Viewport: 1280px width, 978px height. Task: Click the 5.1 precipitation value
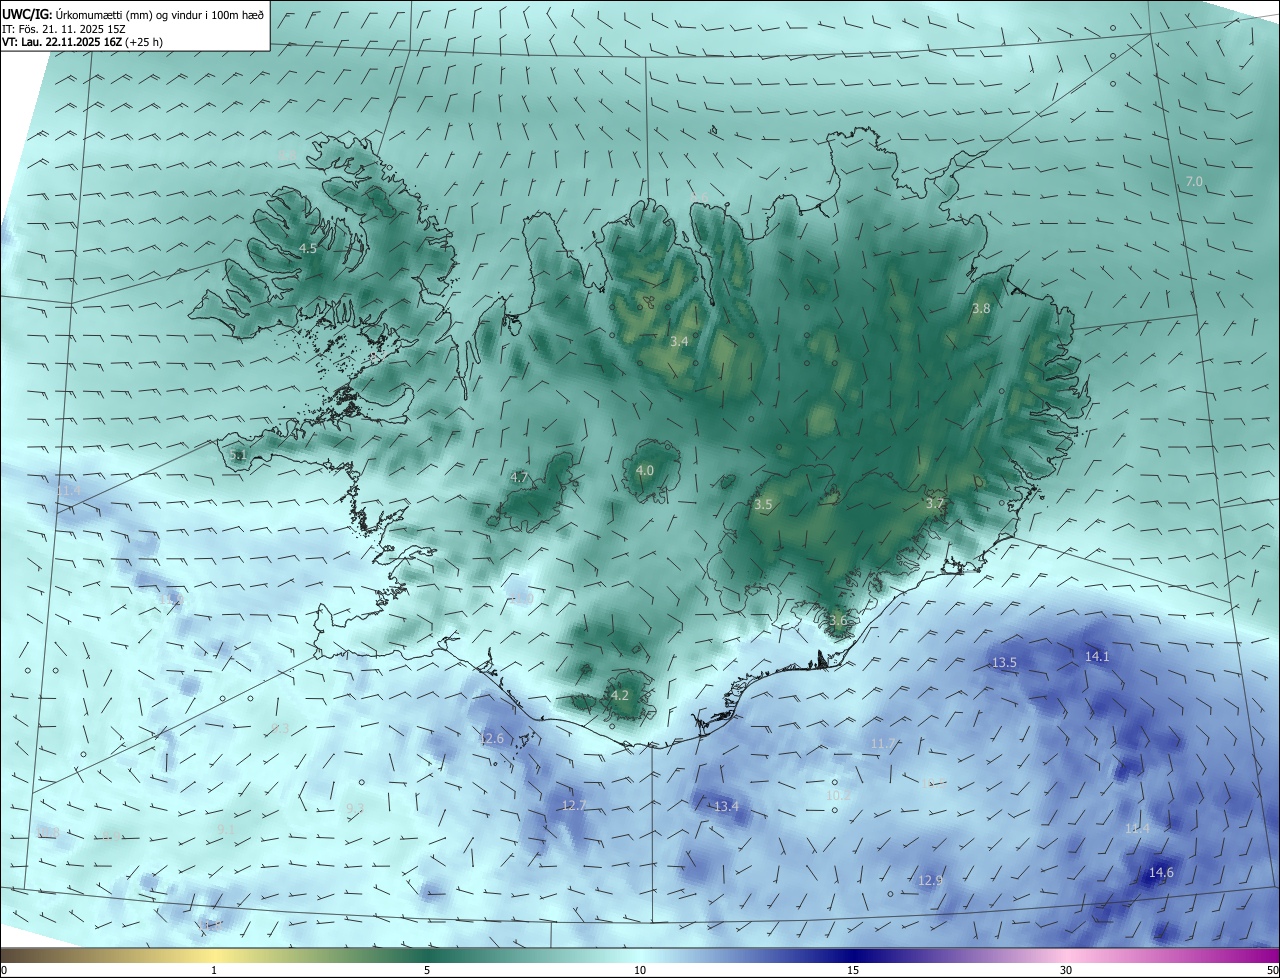coord(237,455)
